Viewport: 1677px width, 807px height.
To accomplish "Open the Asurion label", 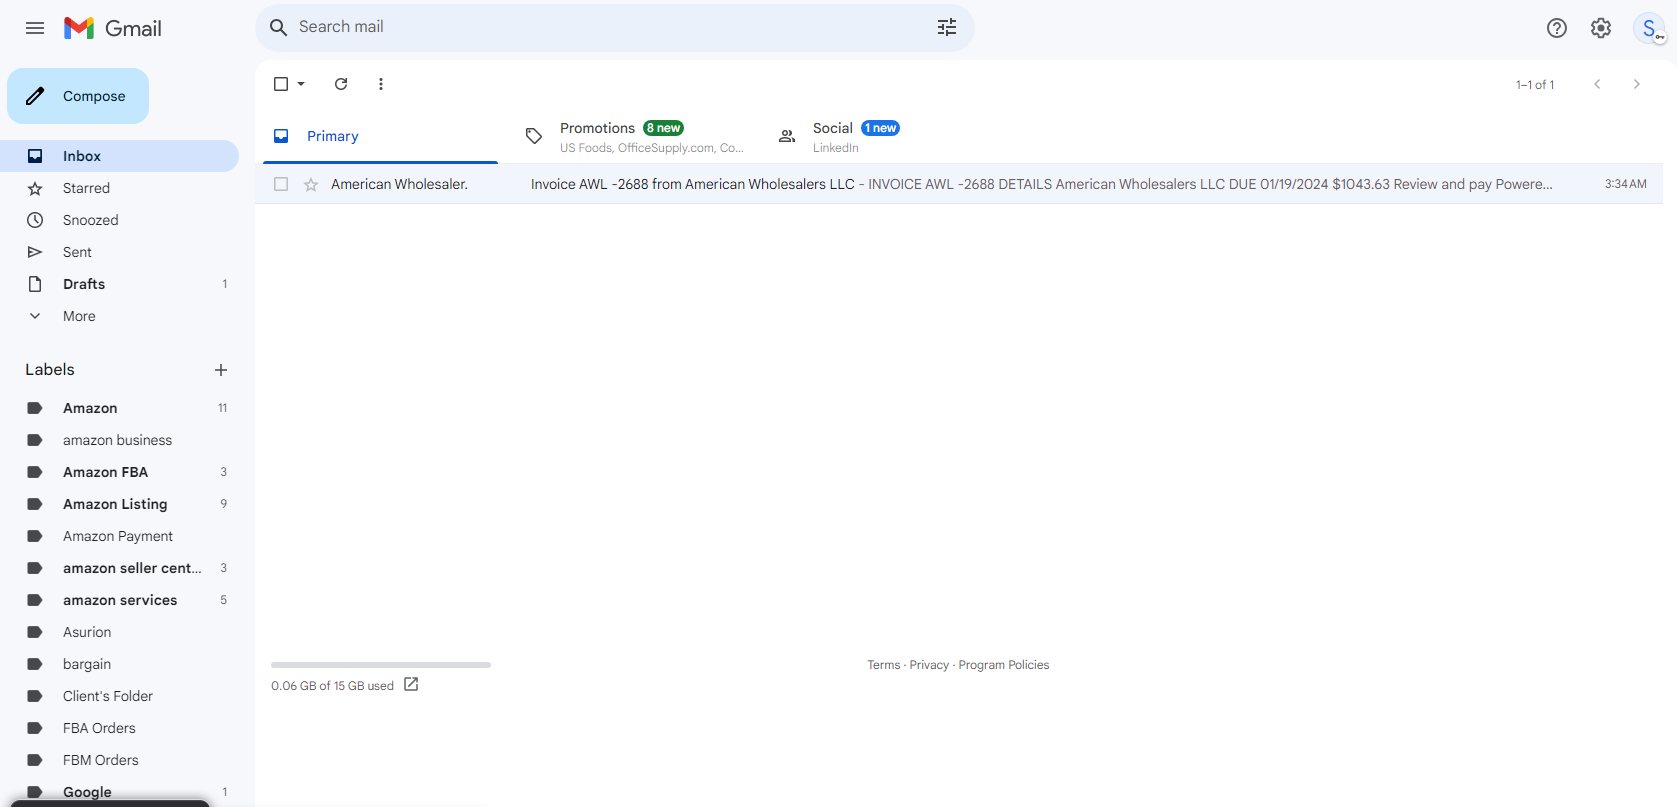I will [119, 632].
